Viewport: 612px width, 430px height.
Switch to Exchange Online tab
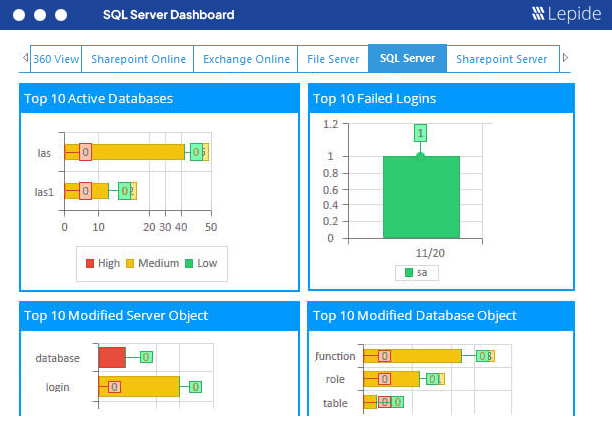(x=246, y=59)
